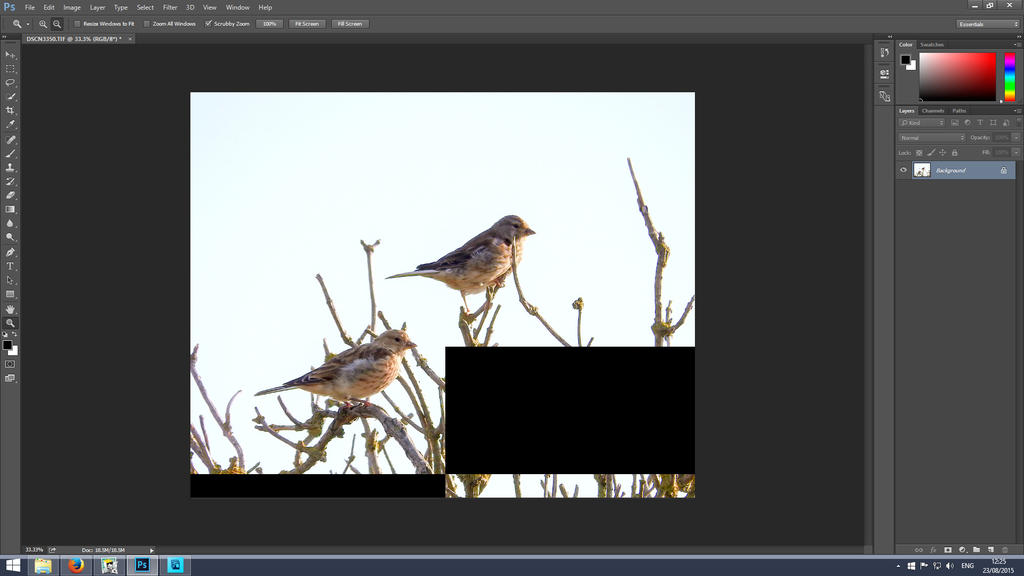Open History panel icon in dock
The height and width of the screenshot is (576, 1024).
pyautogui.click(x=884, y=52)
